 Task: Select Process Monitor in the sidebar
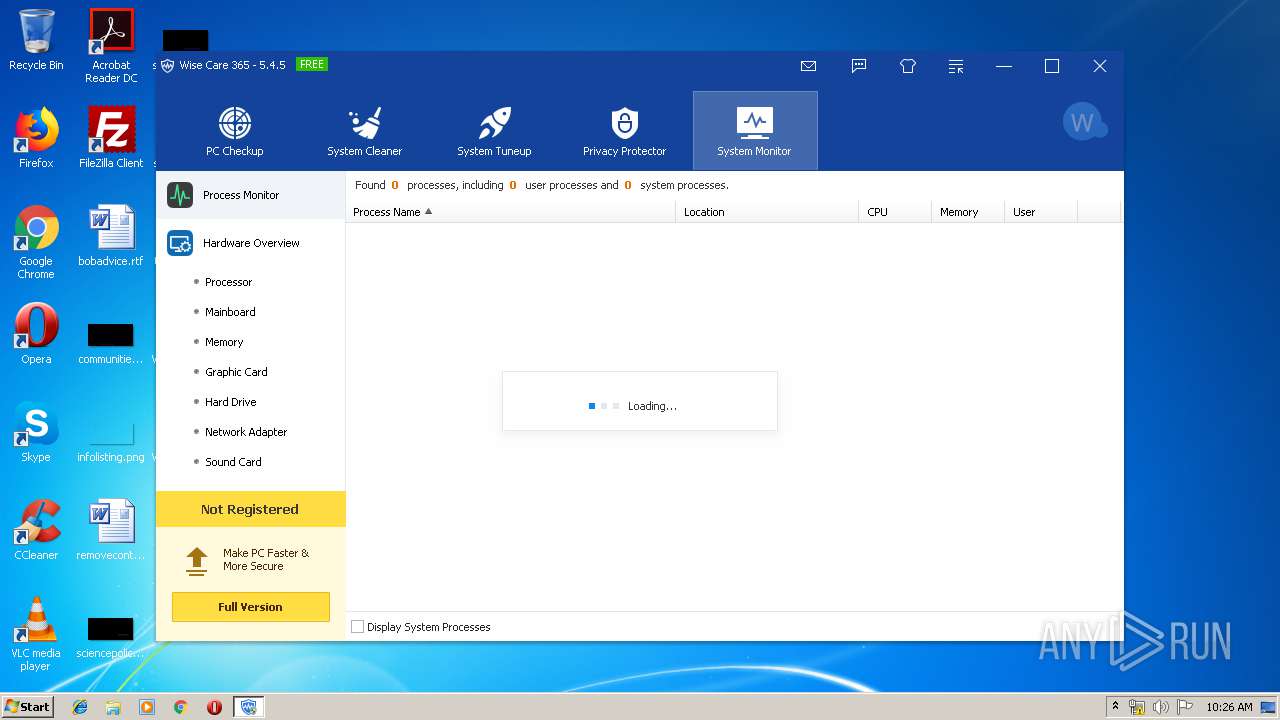click(x=250, y=195)
